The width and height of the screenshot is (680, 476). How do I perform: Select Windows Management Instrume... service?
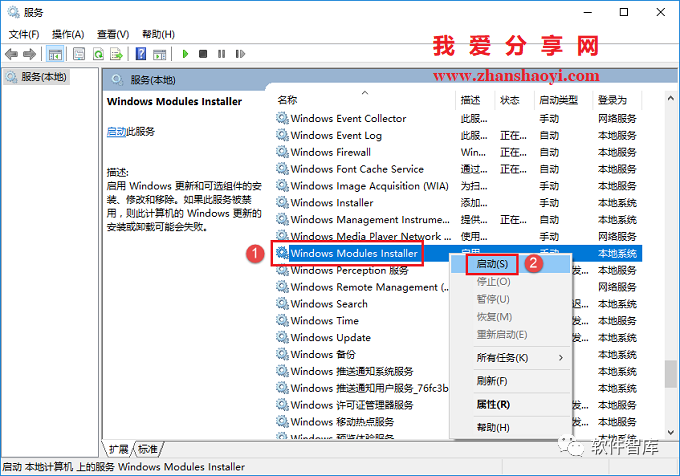pyautogui.click(x=370, y=219)
